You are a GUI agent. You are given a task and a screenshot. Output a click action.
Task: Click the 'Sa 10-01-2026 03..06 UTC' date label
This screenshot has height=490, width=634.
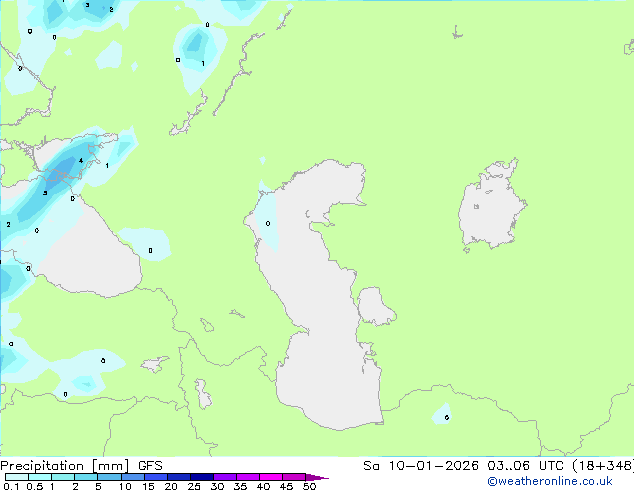tap(463, 466)
